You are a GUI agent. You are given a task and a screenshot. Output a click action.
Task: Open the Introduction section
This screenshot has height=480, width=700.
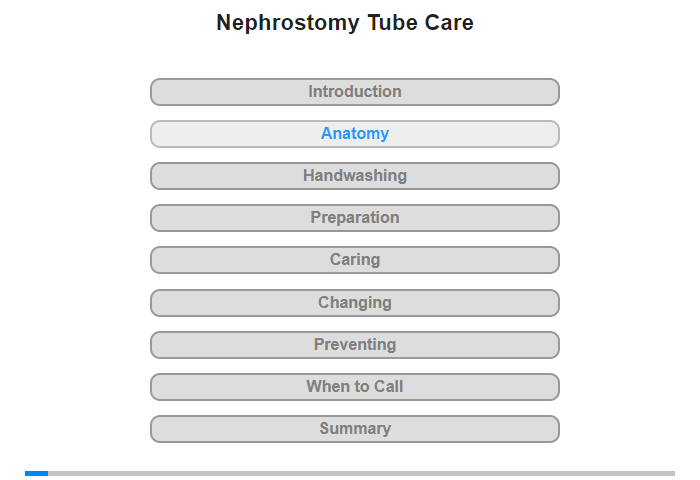point(354,92)
